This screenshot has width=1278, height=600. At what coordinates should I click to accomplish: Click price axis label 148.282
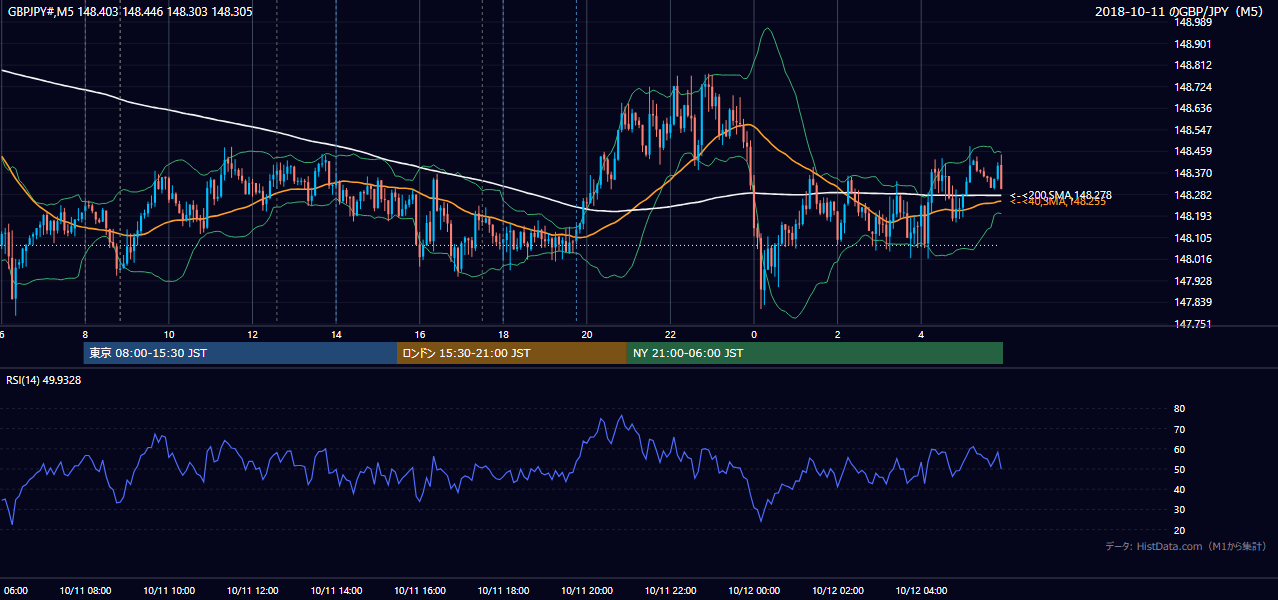(x=1192, y=195)
